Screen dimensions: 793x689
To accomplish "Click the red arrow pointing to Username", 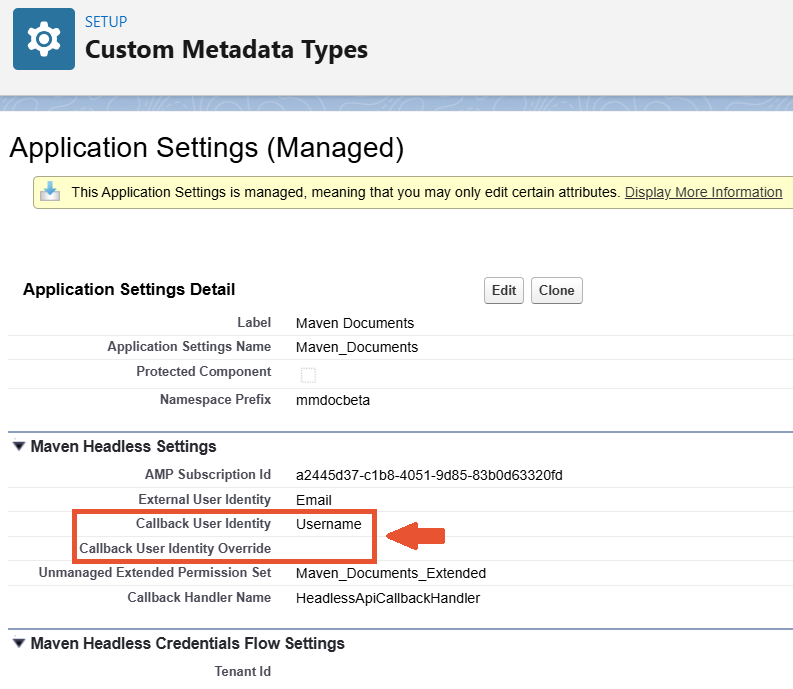I will tap(415, 536).
